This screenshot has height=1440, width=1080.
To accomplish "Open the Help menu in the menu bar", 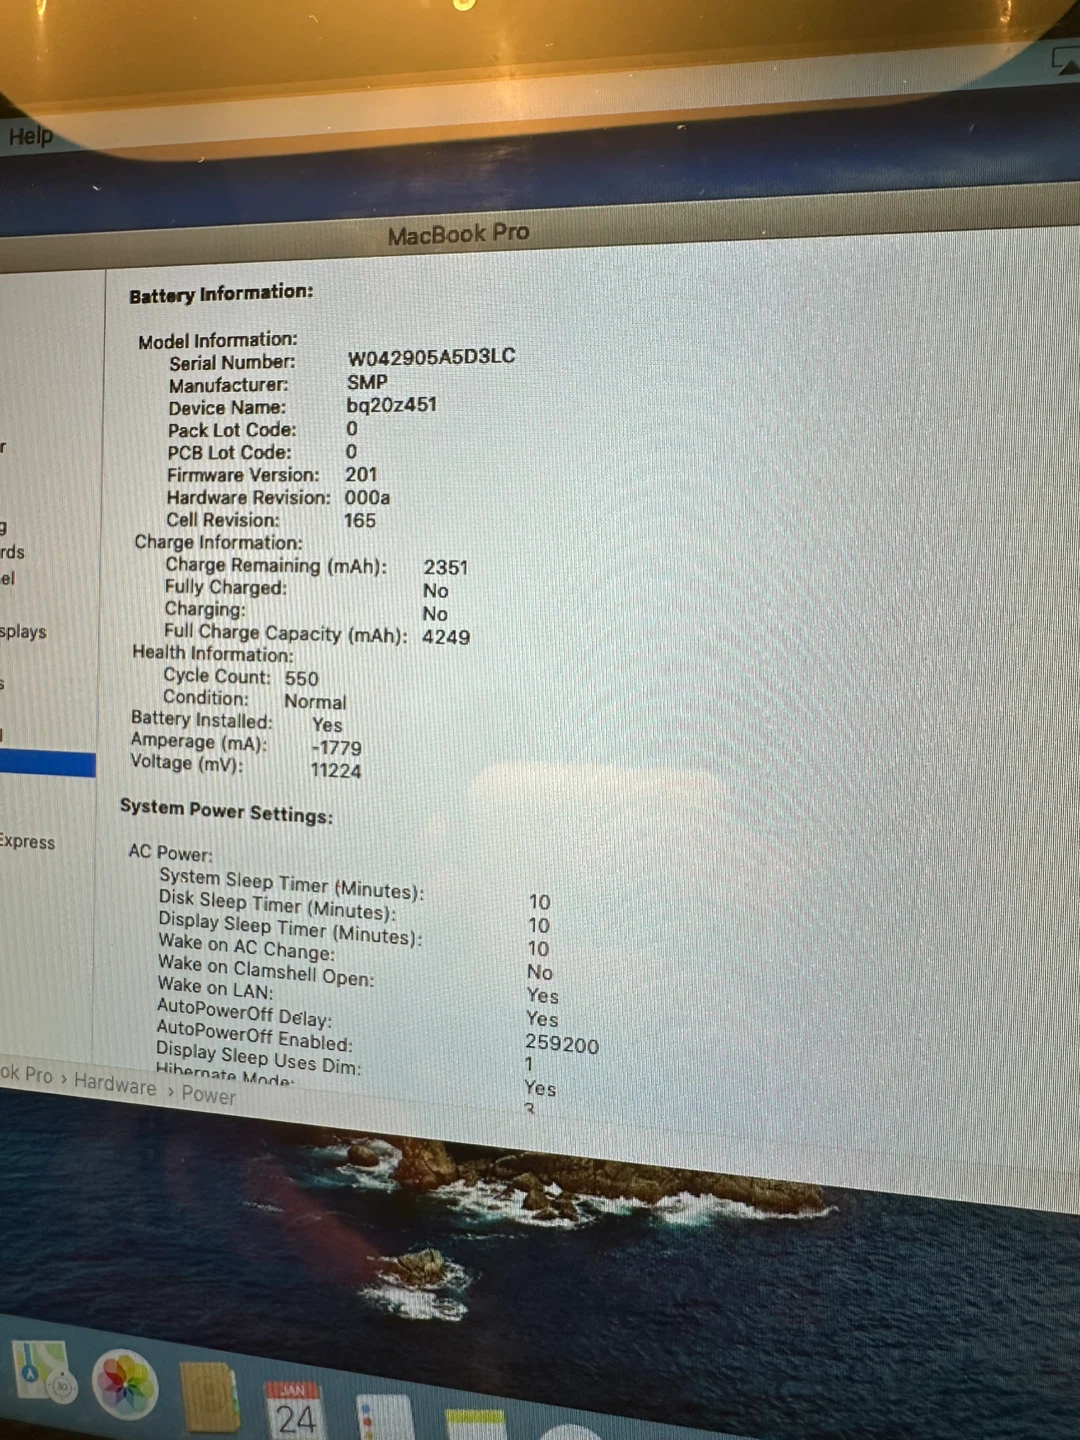I will [x=30, y=136].
